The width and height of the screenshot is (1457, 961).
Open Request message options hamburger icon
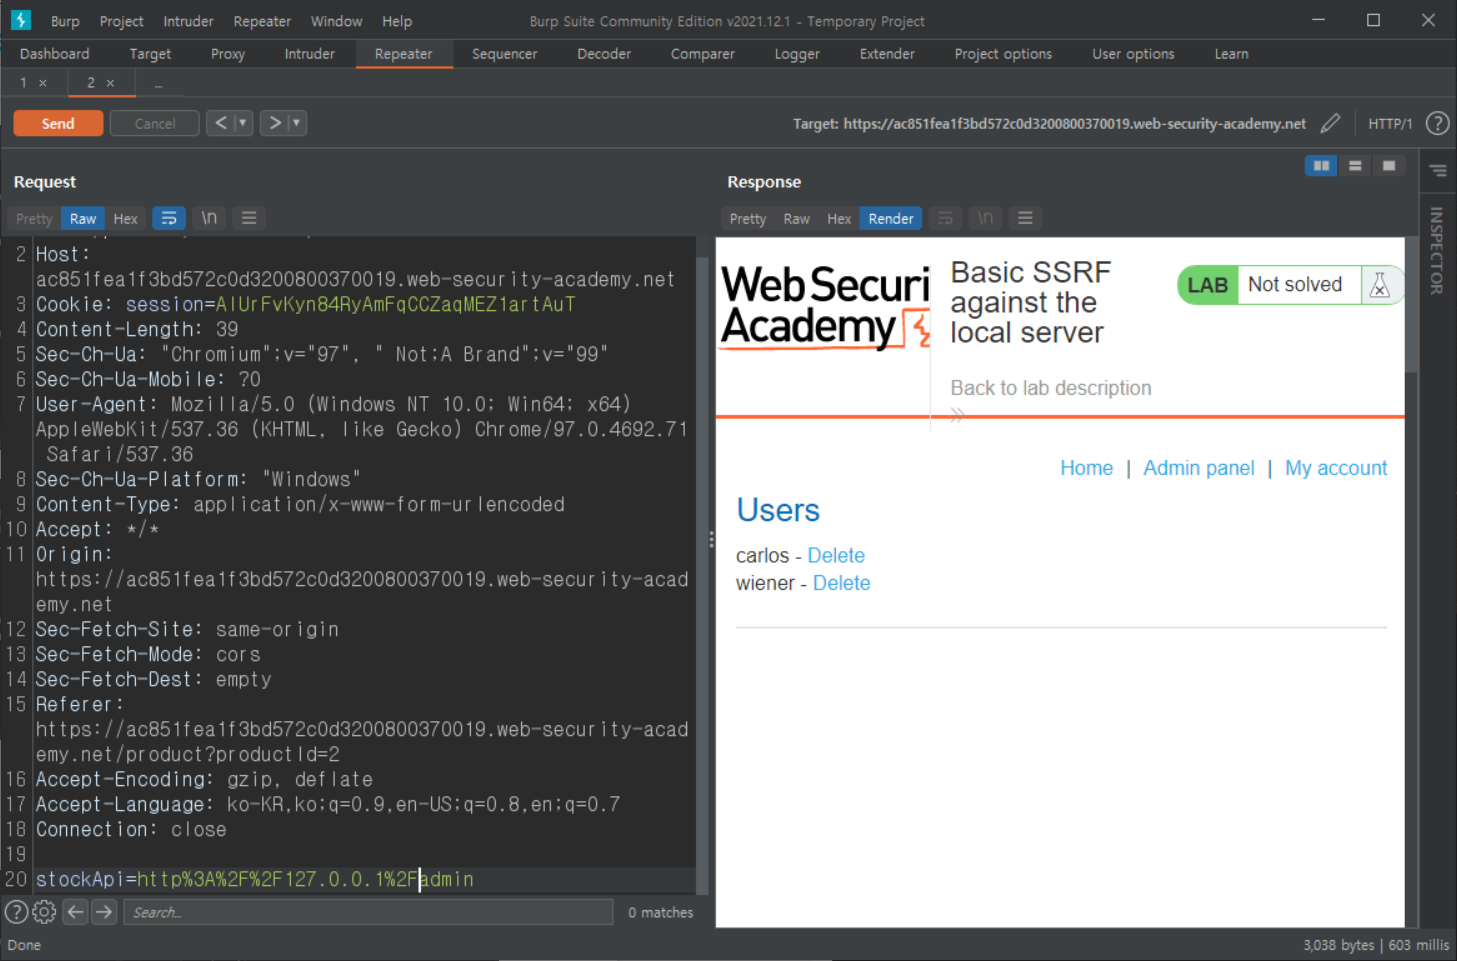pyautogui.click(x=249, y=218)
